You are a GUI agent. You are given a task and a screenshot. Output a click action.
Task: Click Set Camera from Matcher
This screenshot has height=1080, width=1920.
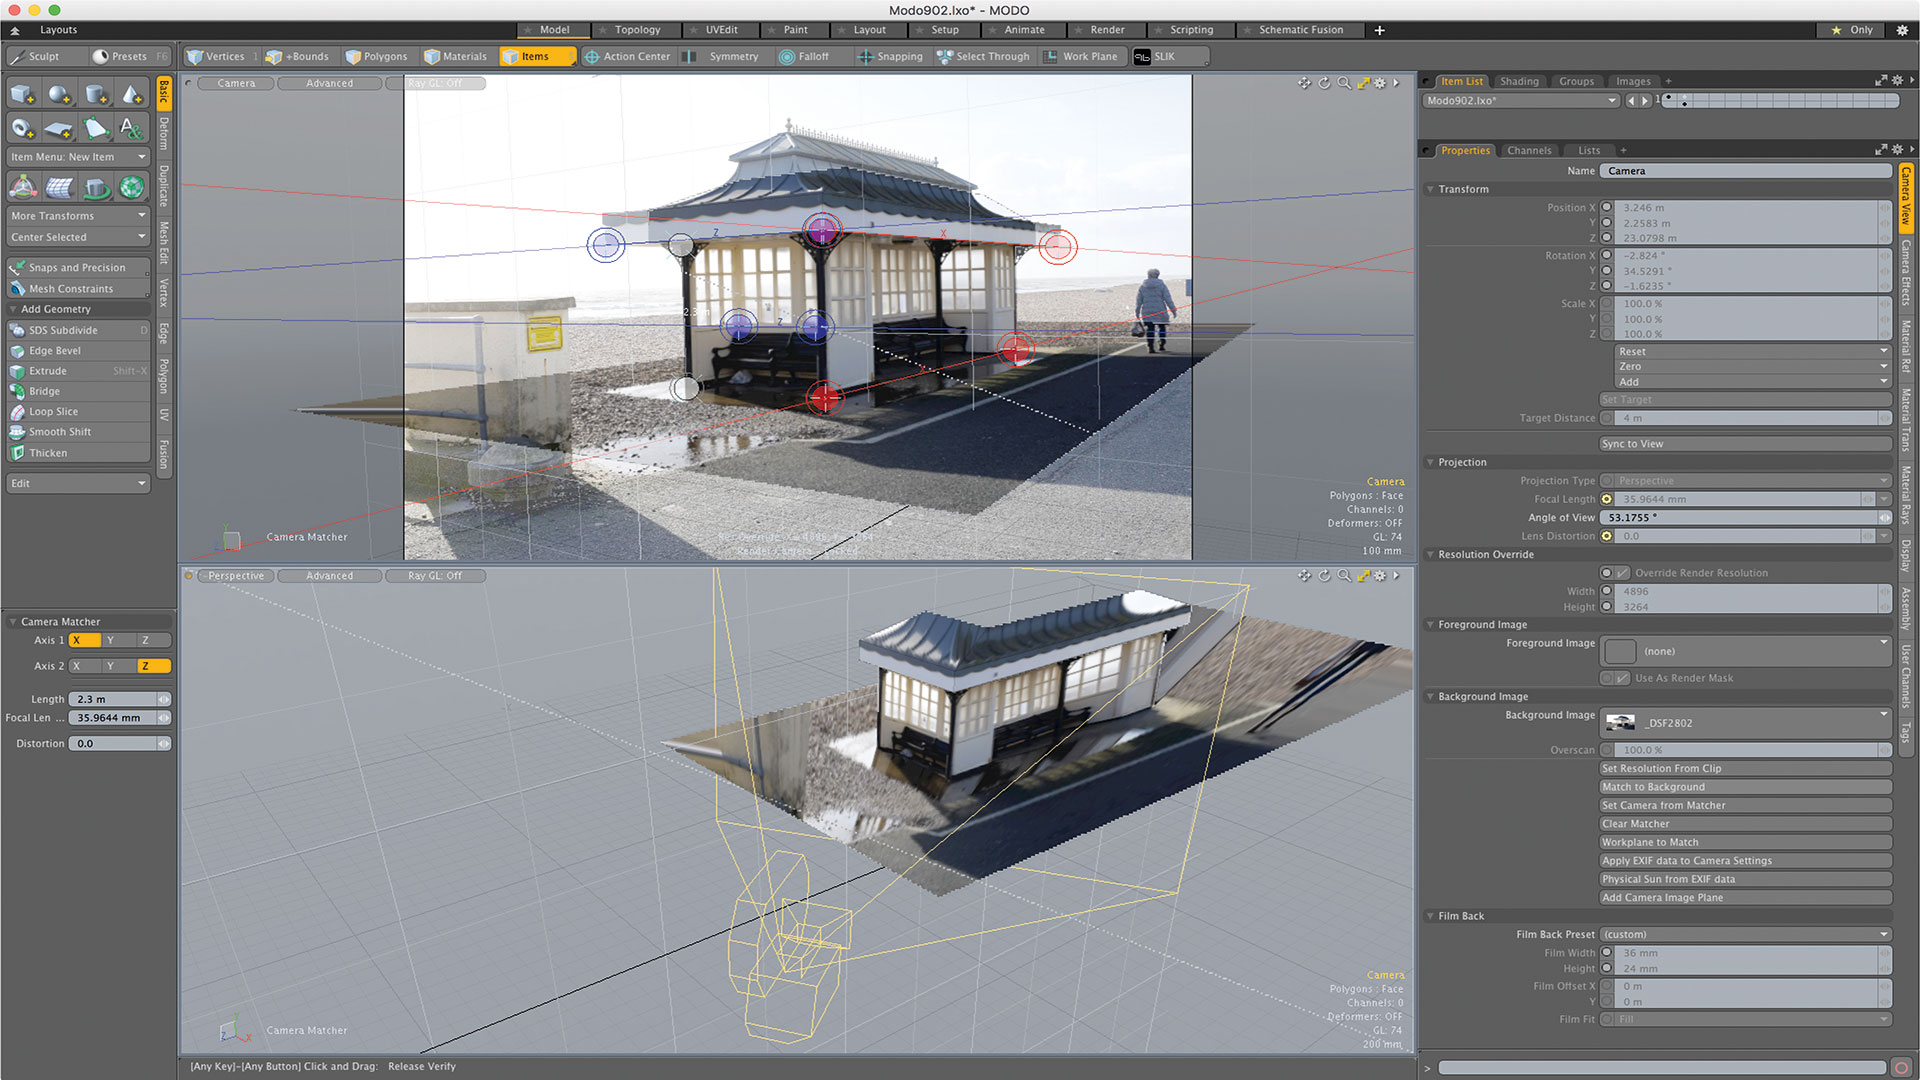click(x=1745, y=805)
